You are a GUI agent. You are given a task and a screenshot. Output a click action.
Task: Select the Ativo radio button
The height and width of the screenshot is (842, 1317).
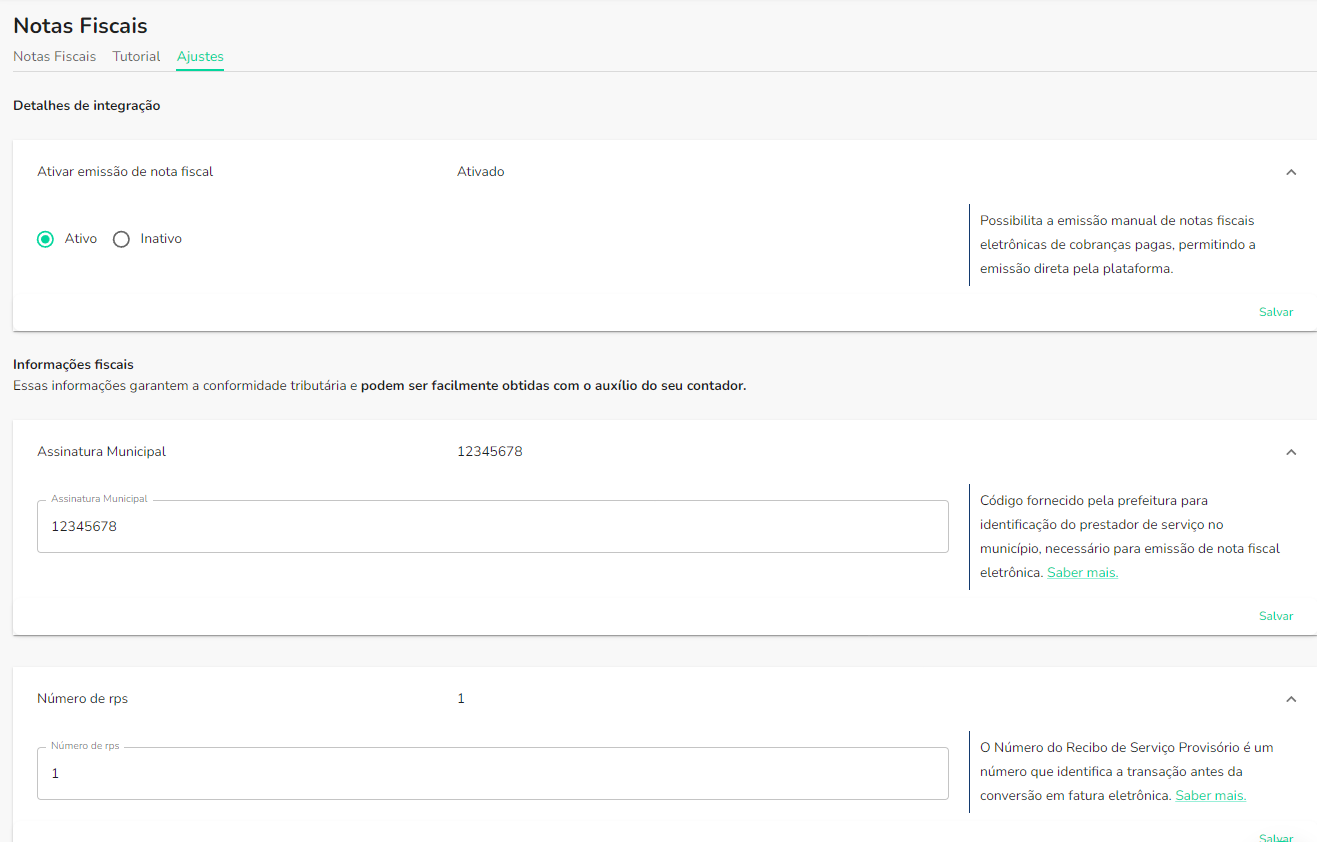[x=45, y=239]
